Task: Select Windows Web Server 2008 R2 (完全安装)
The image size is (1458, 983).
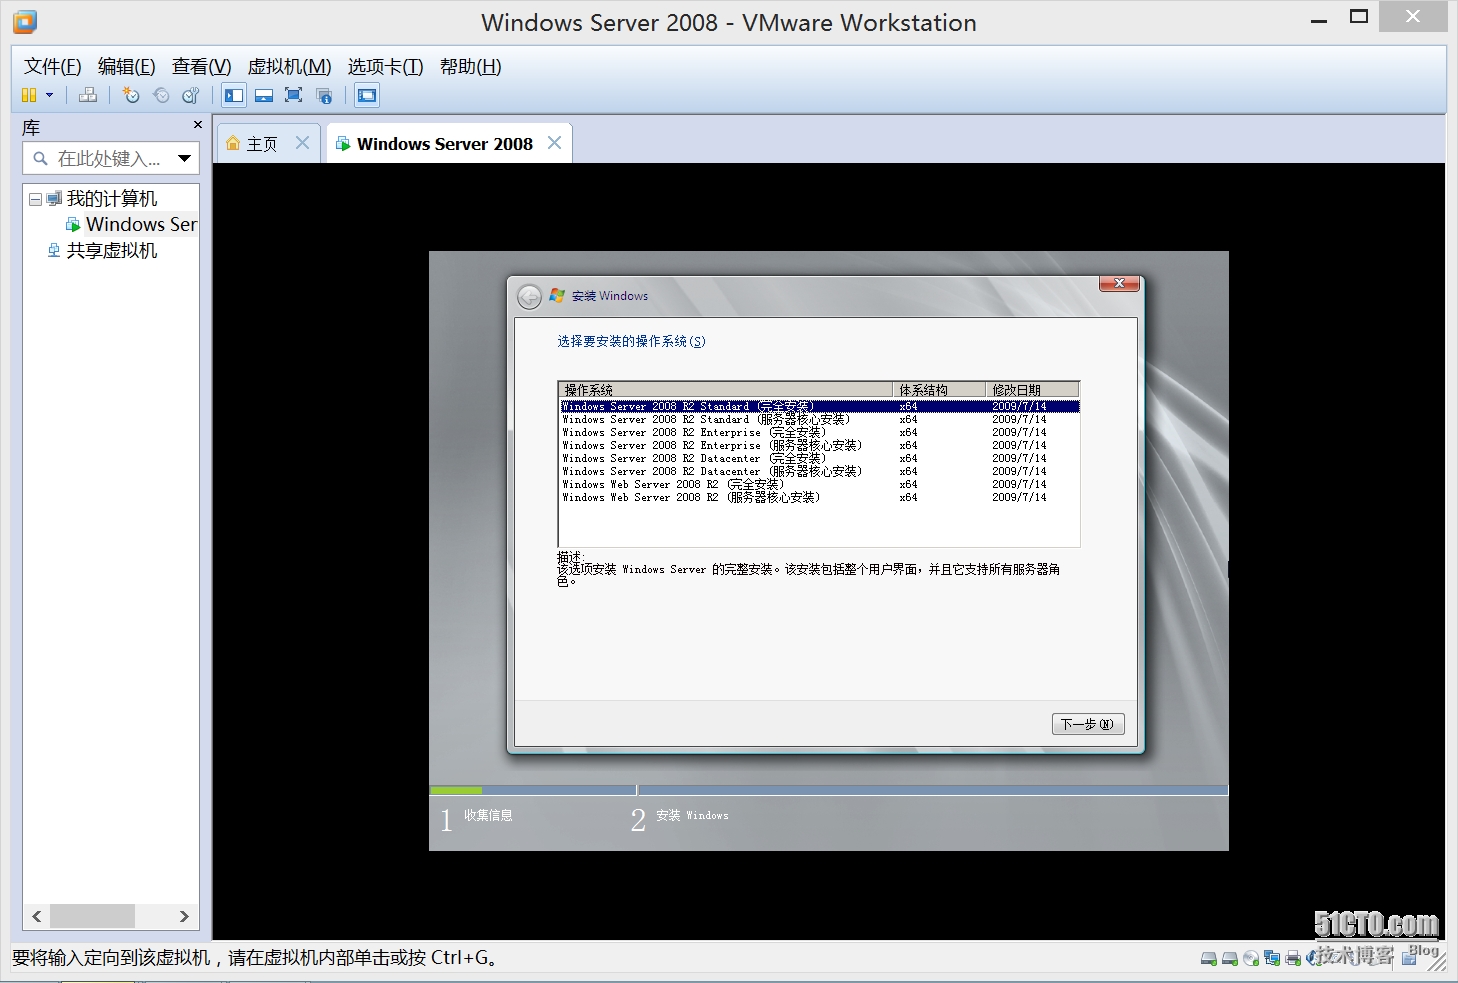Action: [x=819, y=484]
